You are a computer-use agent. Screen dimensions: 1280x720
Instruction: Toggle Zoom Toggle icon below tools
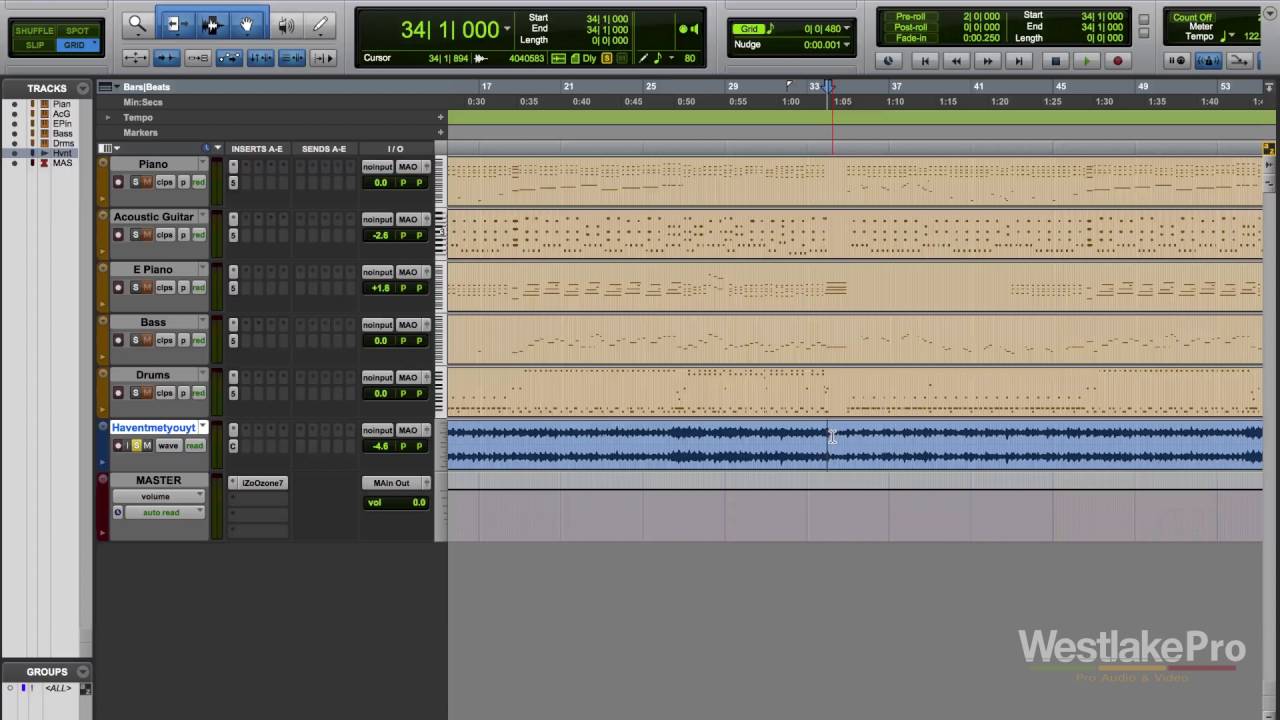tap(135, 58)
